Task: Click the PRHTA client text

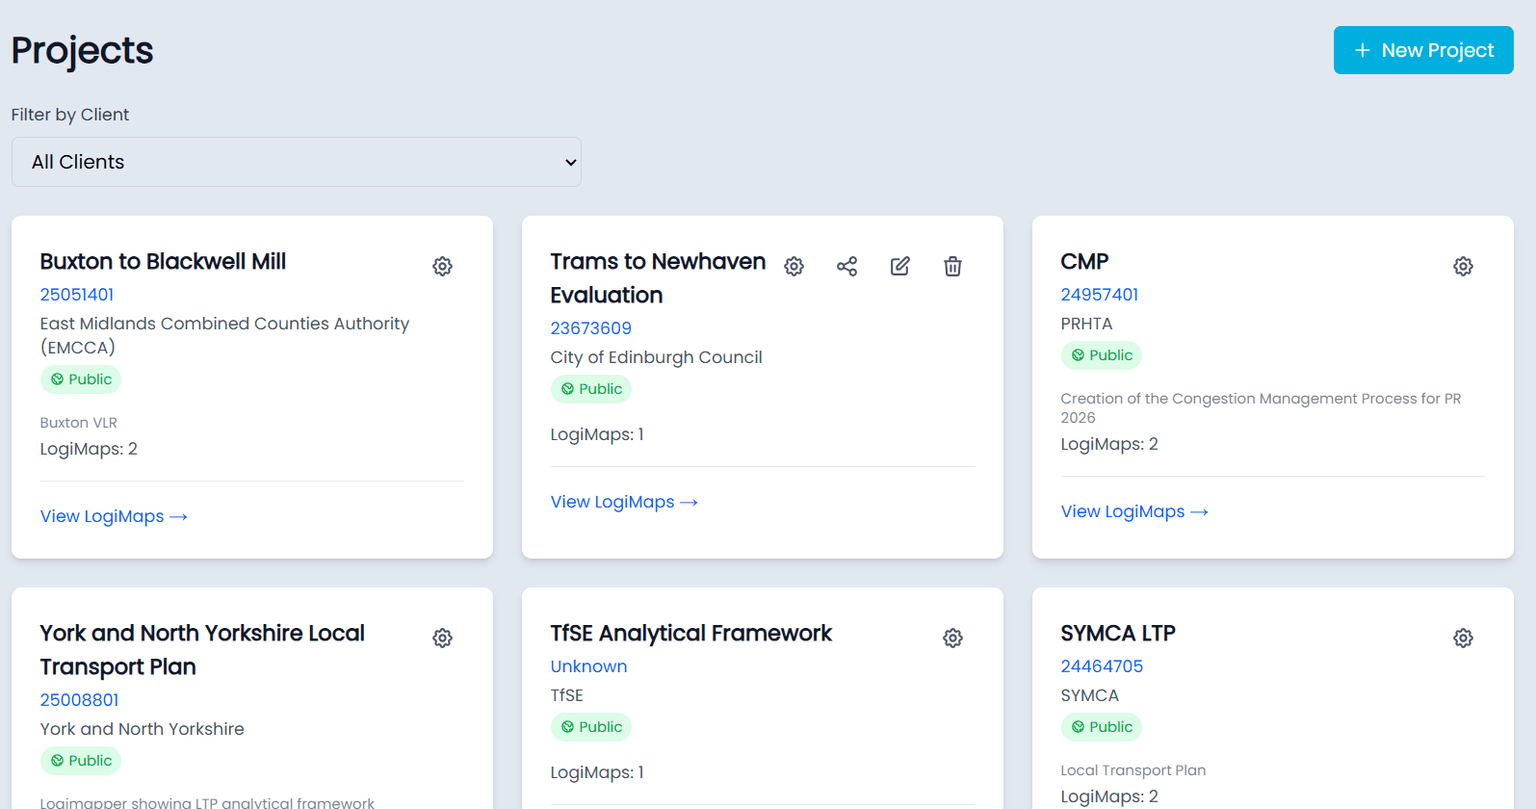Action: coord(1087,324)
